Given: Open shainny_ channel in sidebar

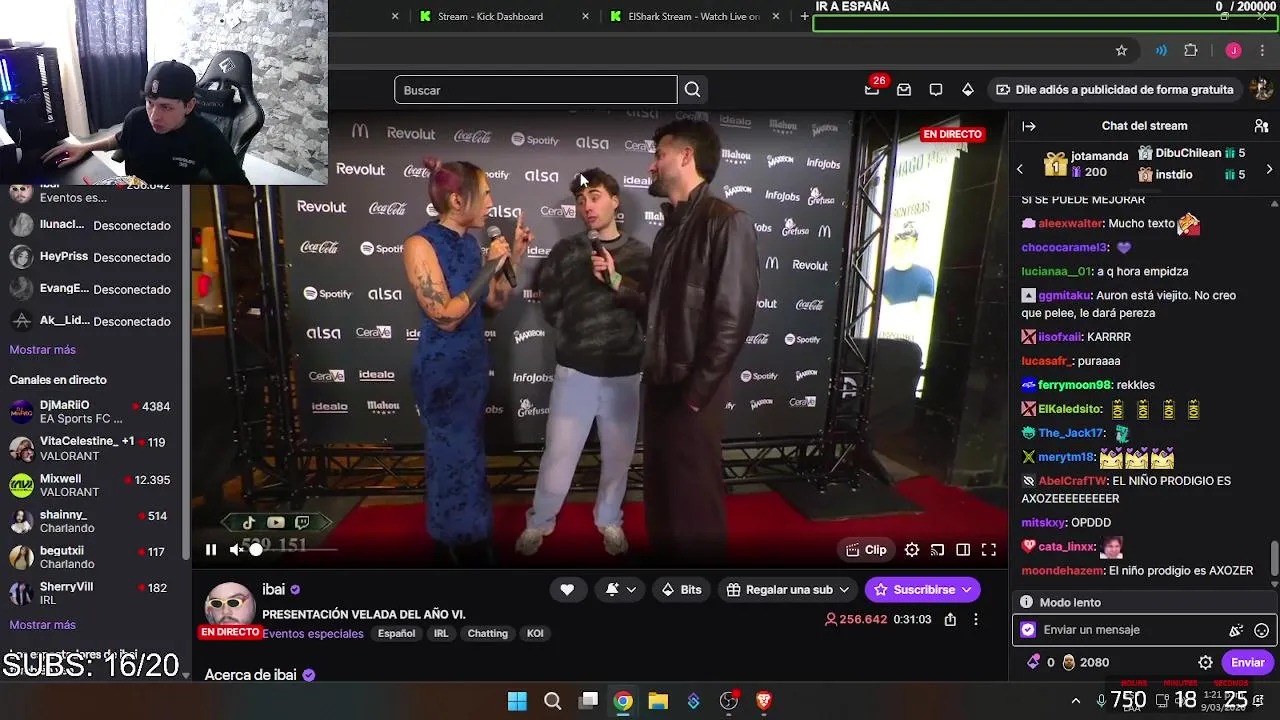Looking at the screenshot, I should click(91, 521).
